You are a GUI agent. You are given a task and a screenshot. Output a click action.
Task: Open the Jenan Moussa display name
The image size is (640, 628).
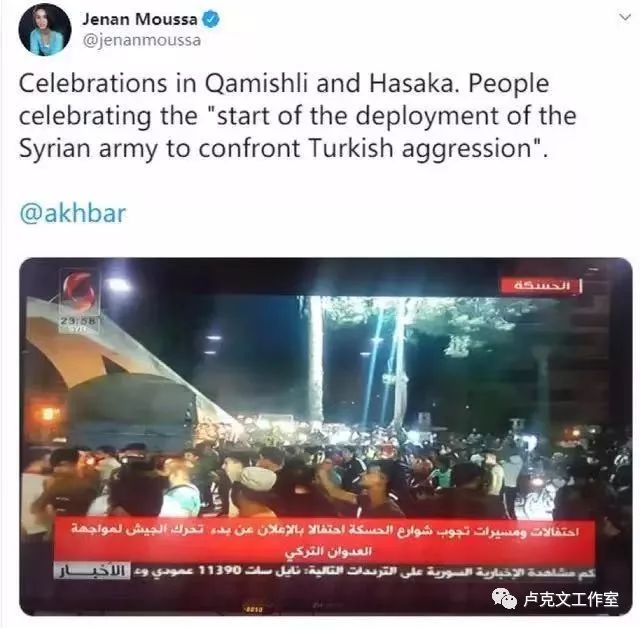[x=140, y=19]
